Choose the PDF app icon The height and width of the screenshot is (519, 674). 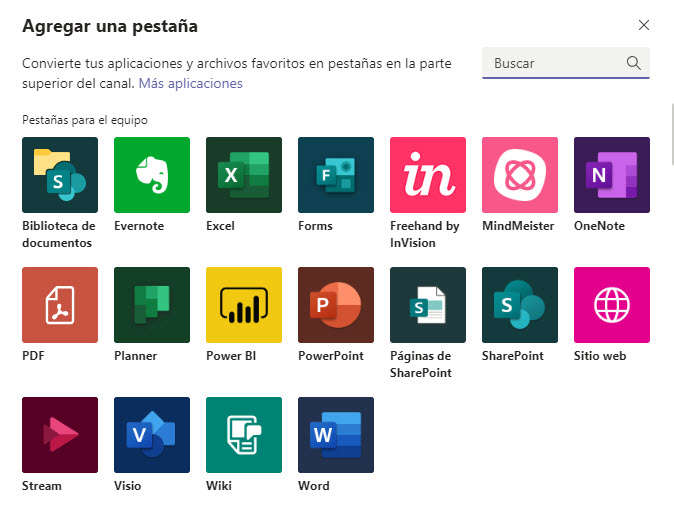(x=60, y=305)
